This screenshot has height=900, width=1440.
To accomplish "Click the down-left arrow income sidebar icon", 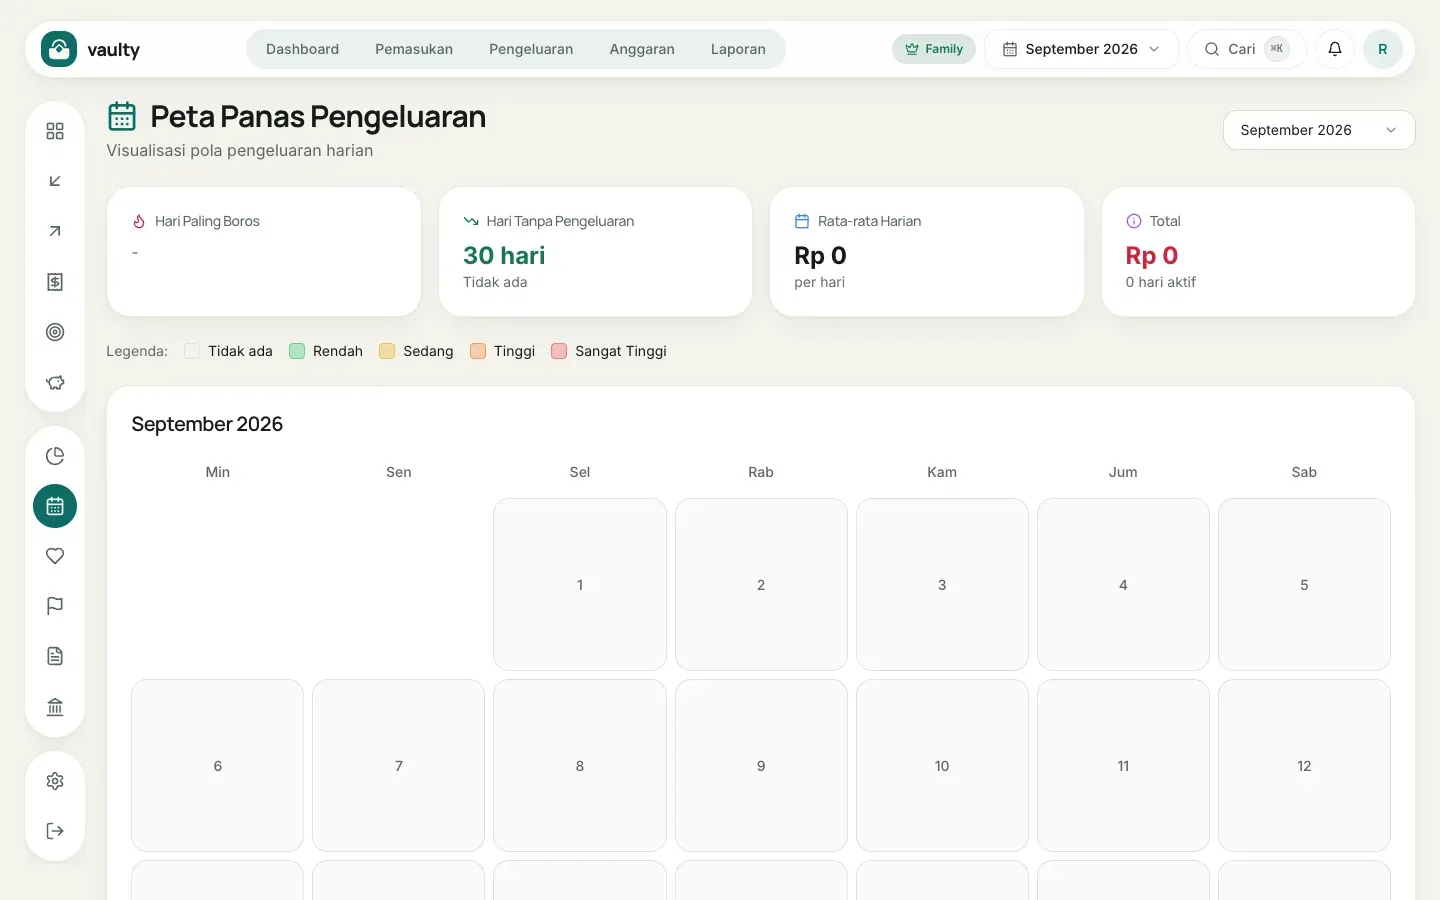I will (x=55, y=181).
